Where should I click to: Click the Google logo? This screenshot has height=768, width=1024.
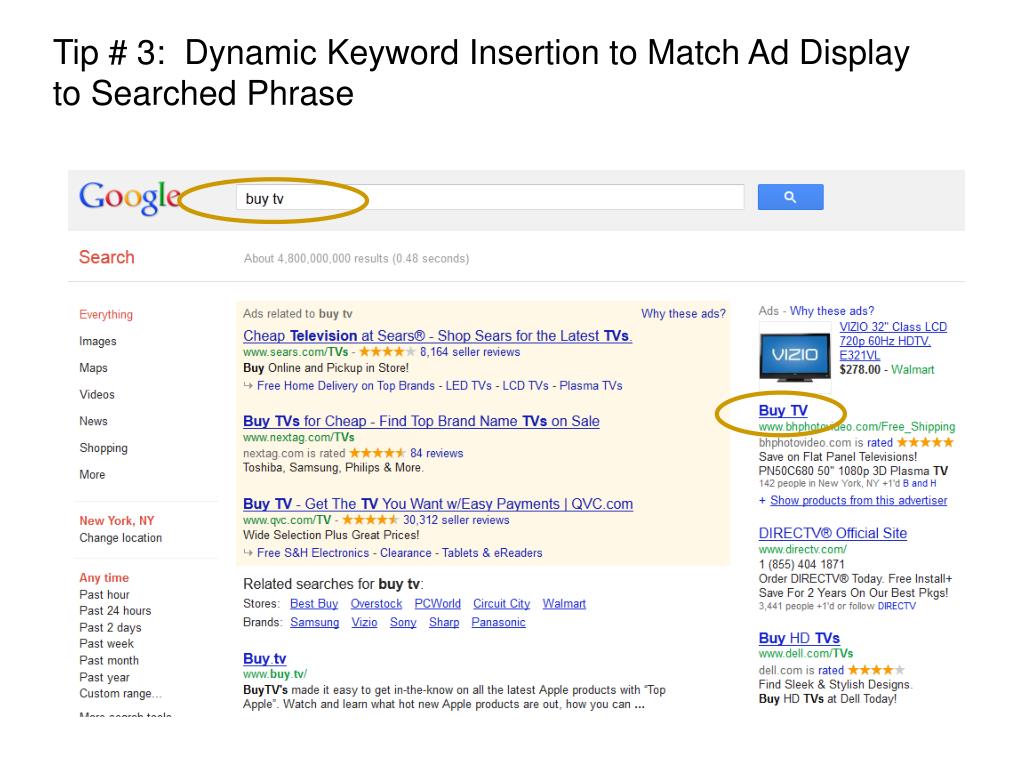tap(129, 197)
